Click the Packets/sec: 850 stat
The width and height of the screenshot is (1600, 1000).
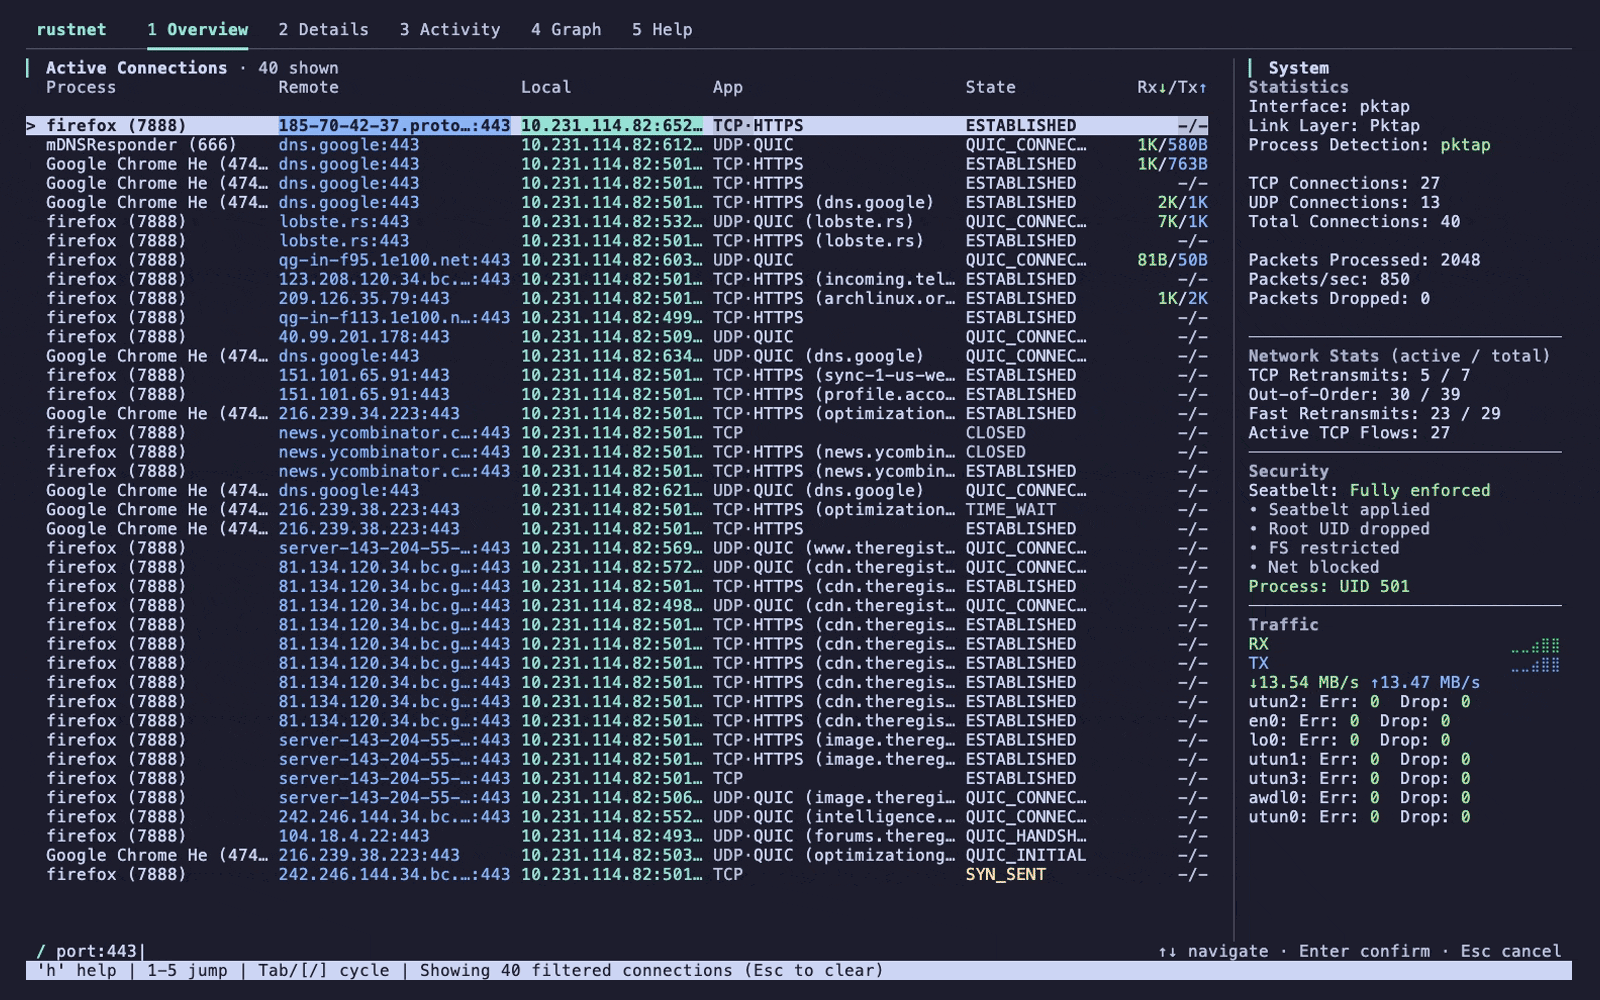point(1328,279)
